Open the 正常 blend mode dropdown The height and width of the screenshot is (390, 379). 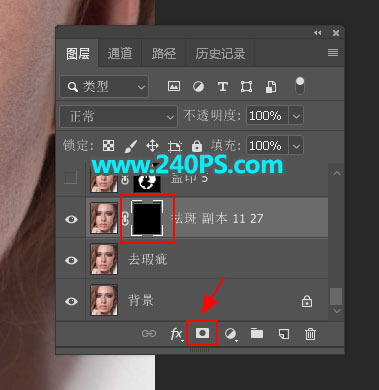click(118, 116)
